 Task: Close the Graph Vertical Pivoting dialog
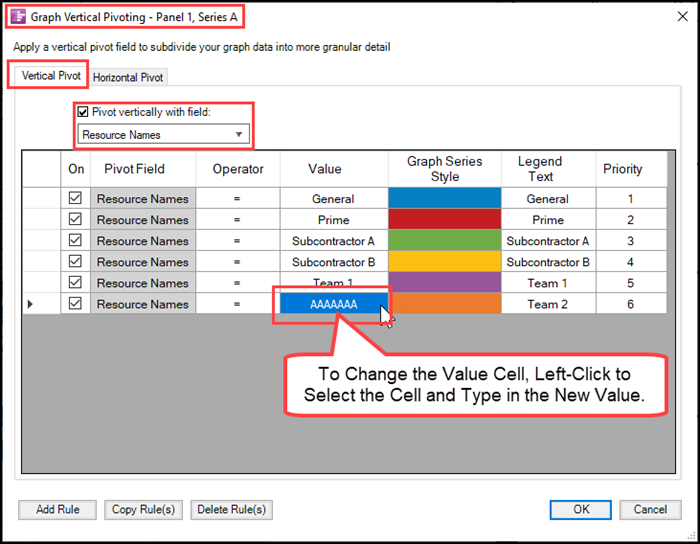(x=682, y=17)
